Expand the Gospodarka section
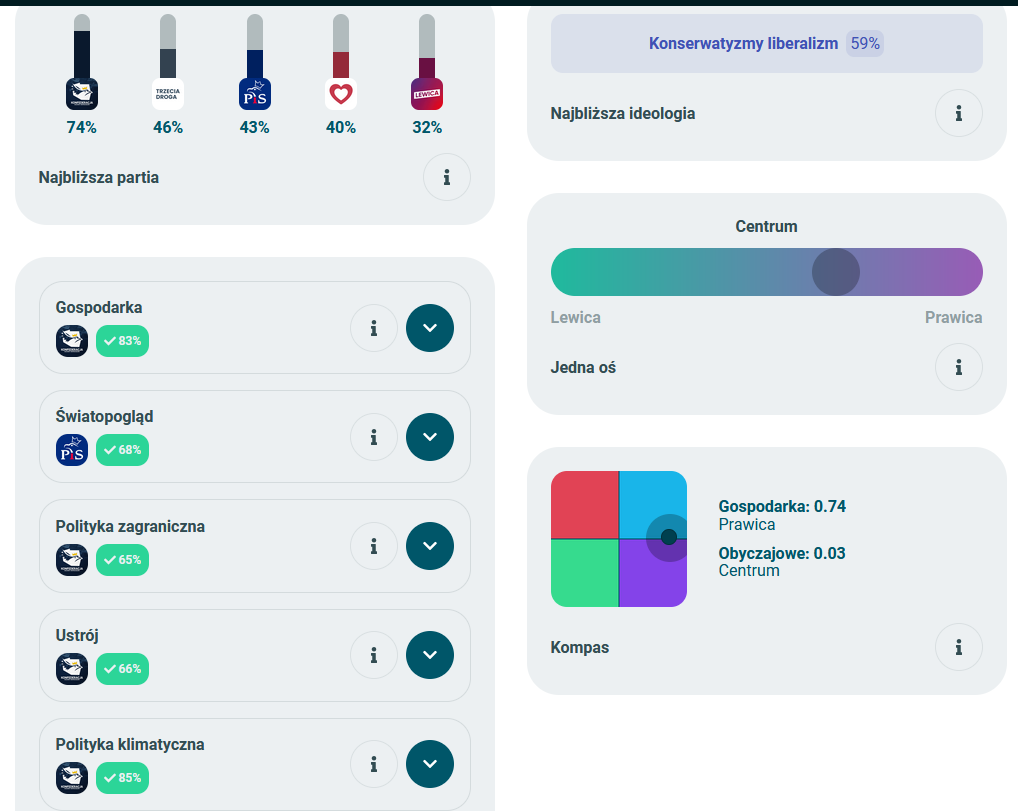 [x=430, y=328]
